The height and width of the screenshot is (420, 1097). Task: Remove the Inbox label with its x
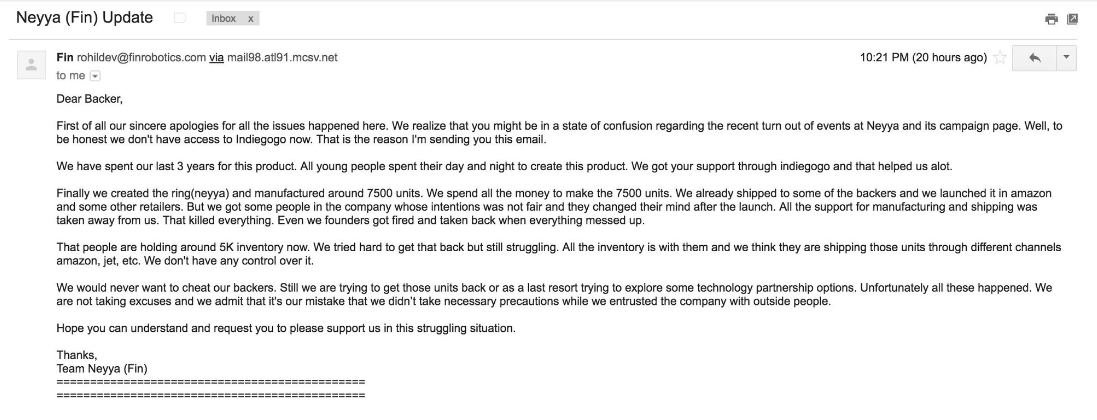(x=250, y=19)
